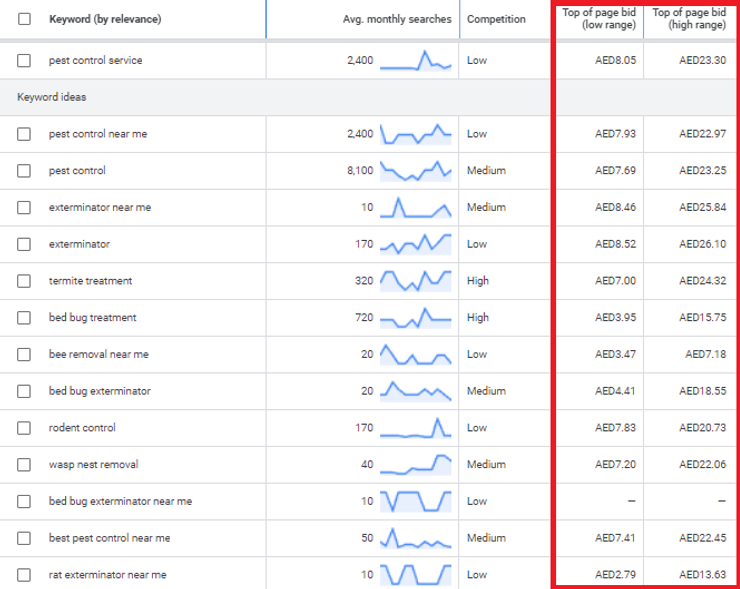Tick checkbox beside pest control keyword
Screen dimensions: 740x589
[x=24, y=171]
